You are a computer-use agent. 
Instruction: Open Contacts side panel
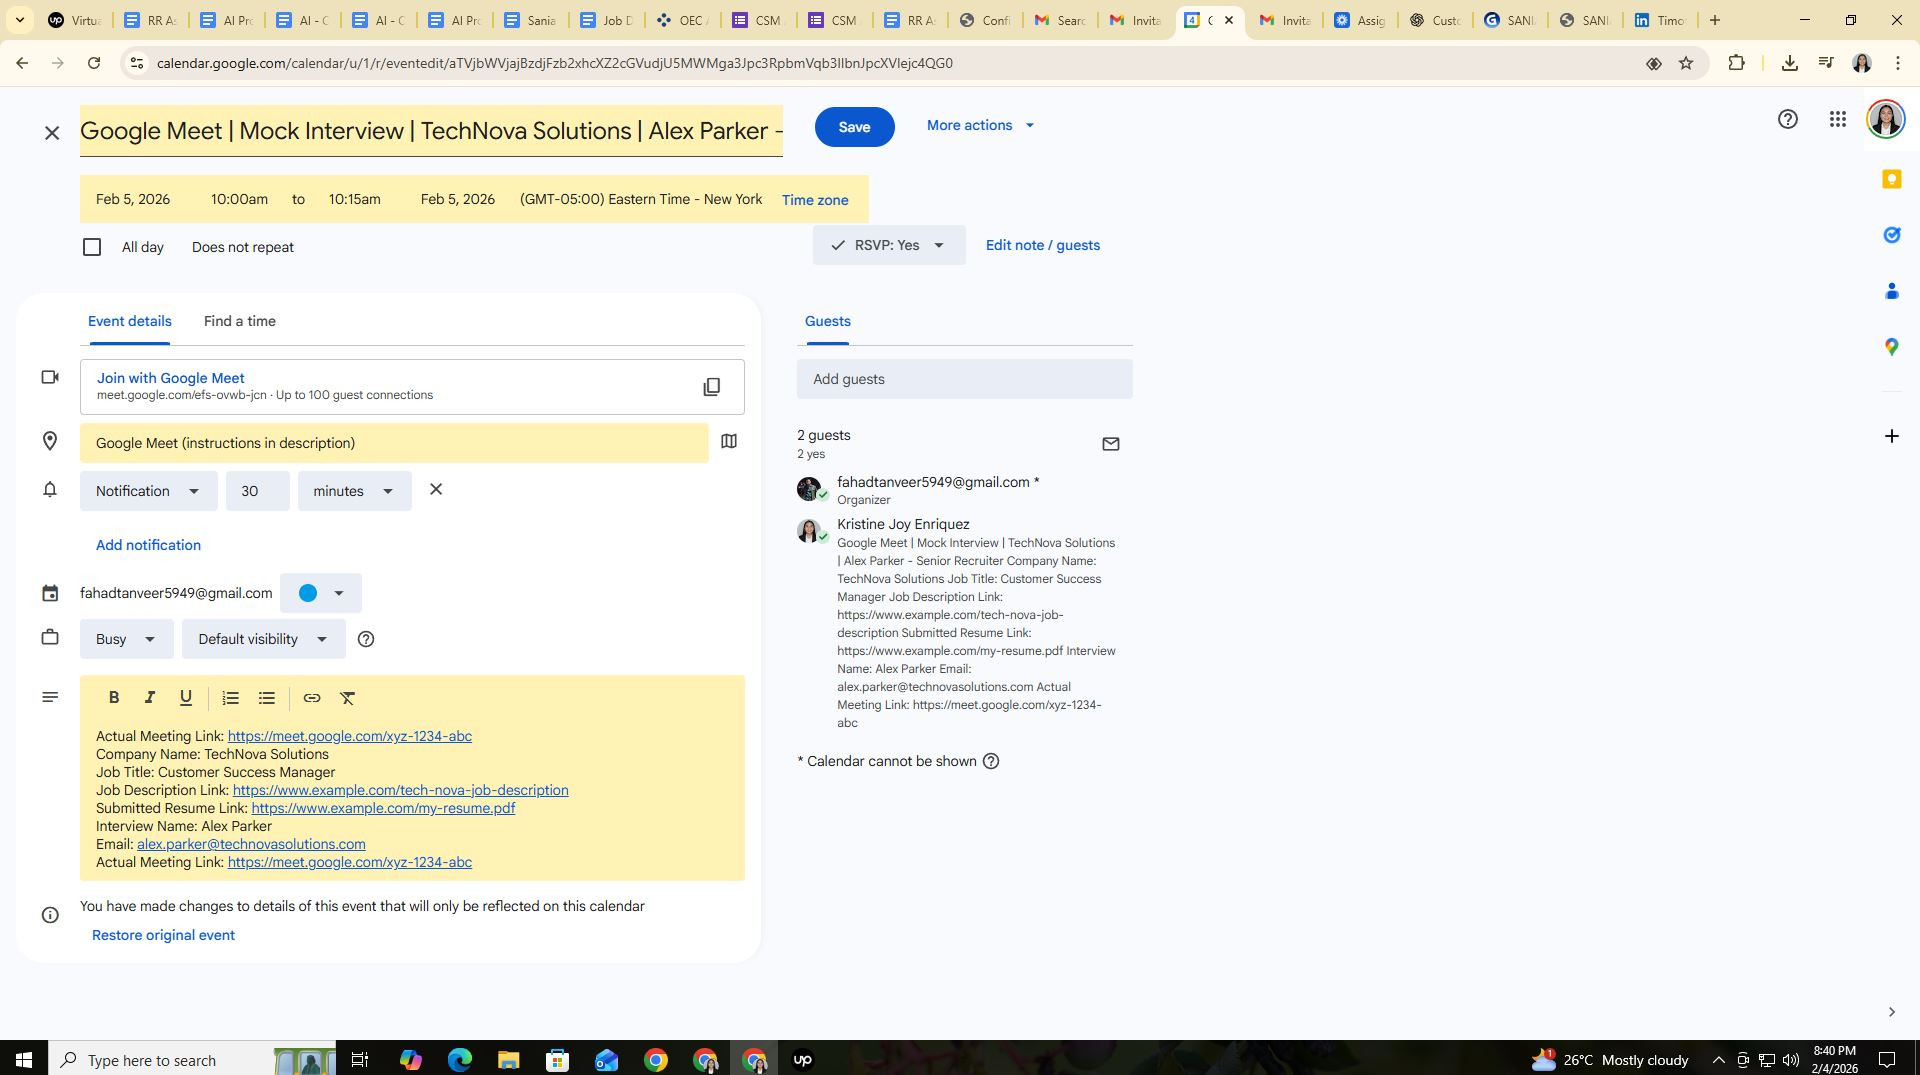click(1892, 291)
